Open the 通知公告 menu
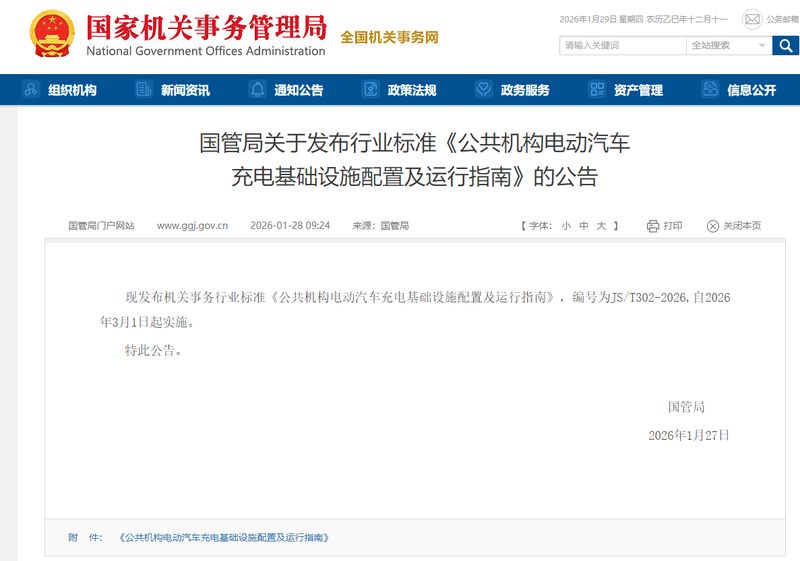The height and width of the screenshot is (561, 800). coord(298,90)
